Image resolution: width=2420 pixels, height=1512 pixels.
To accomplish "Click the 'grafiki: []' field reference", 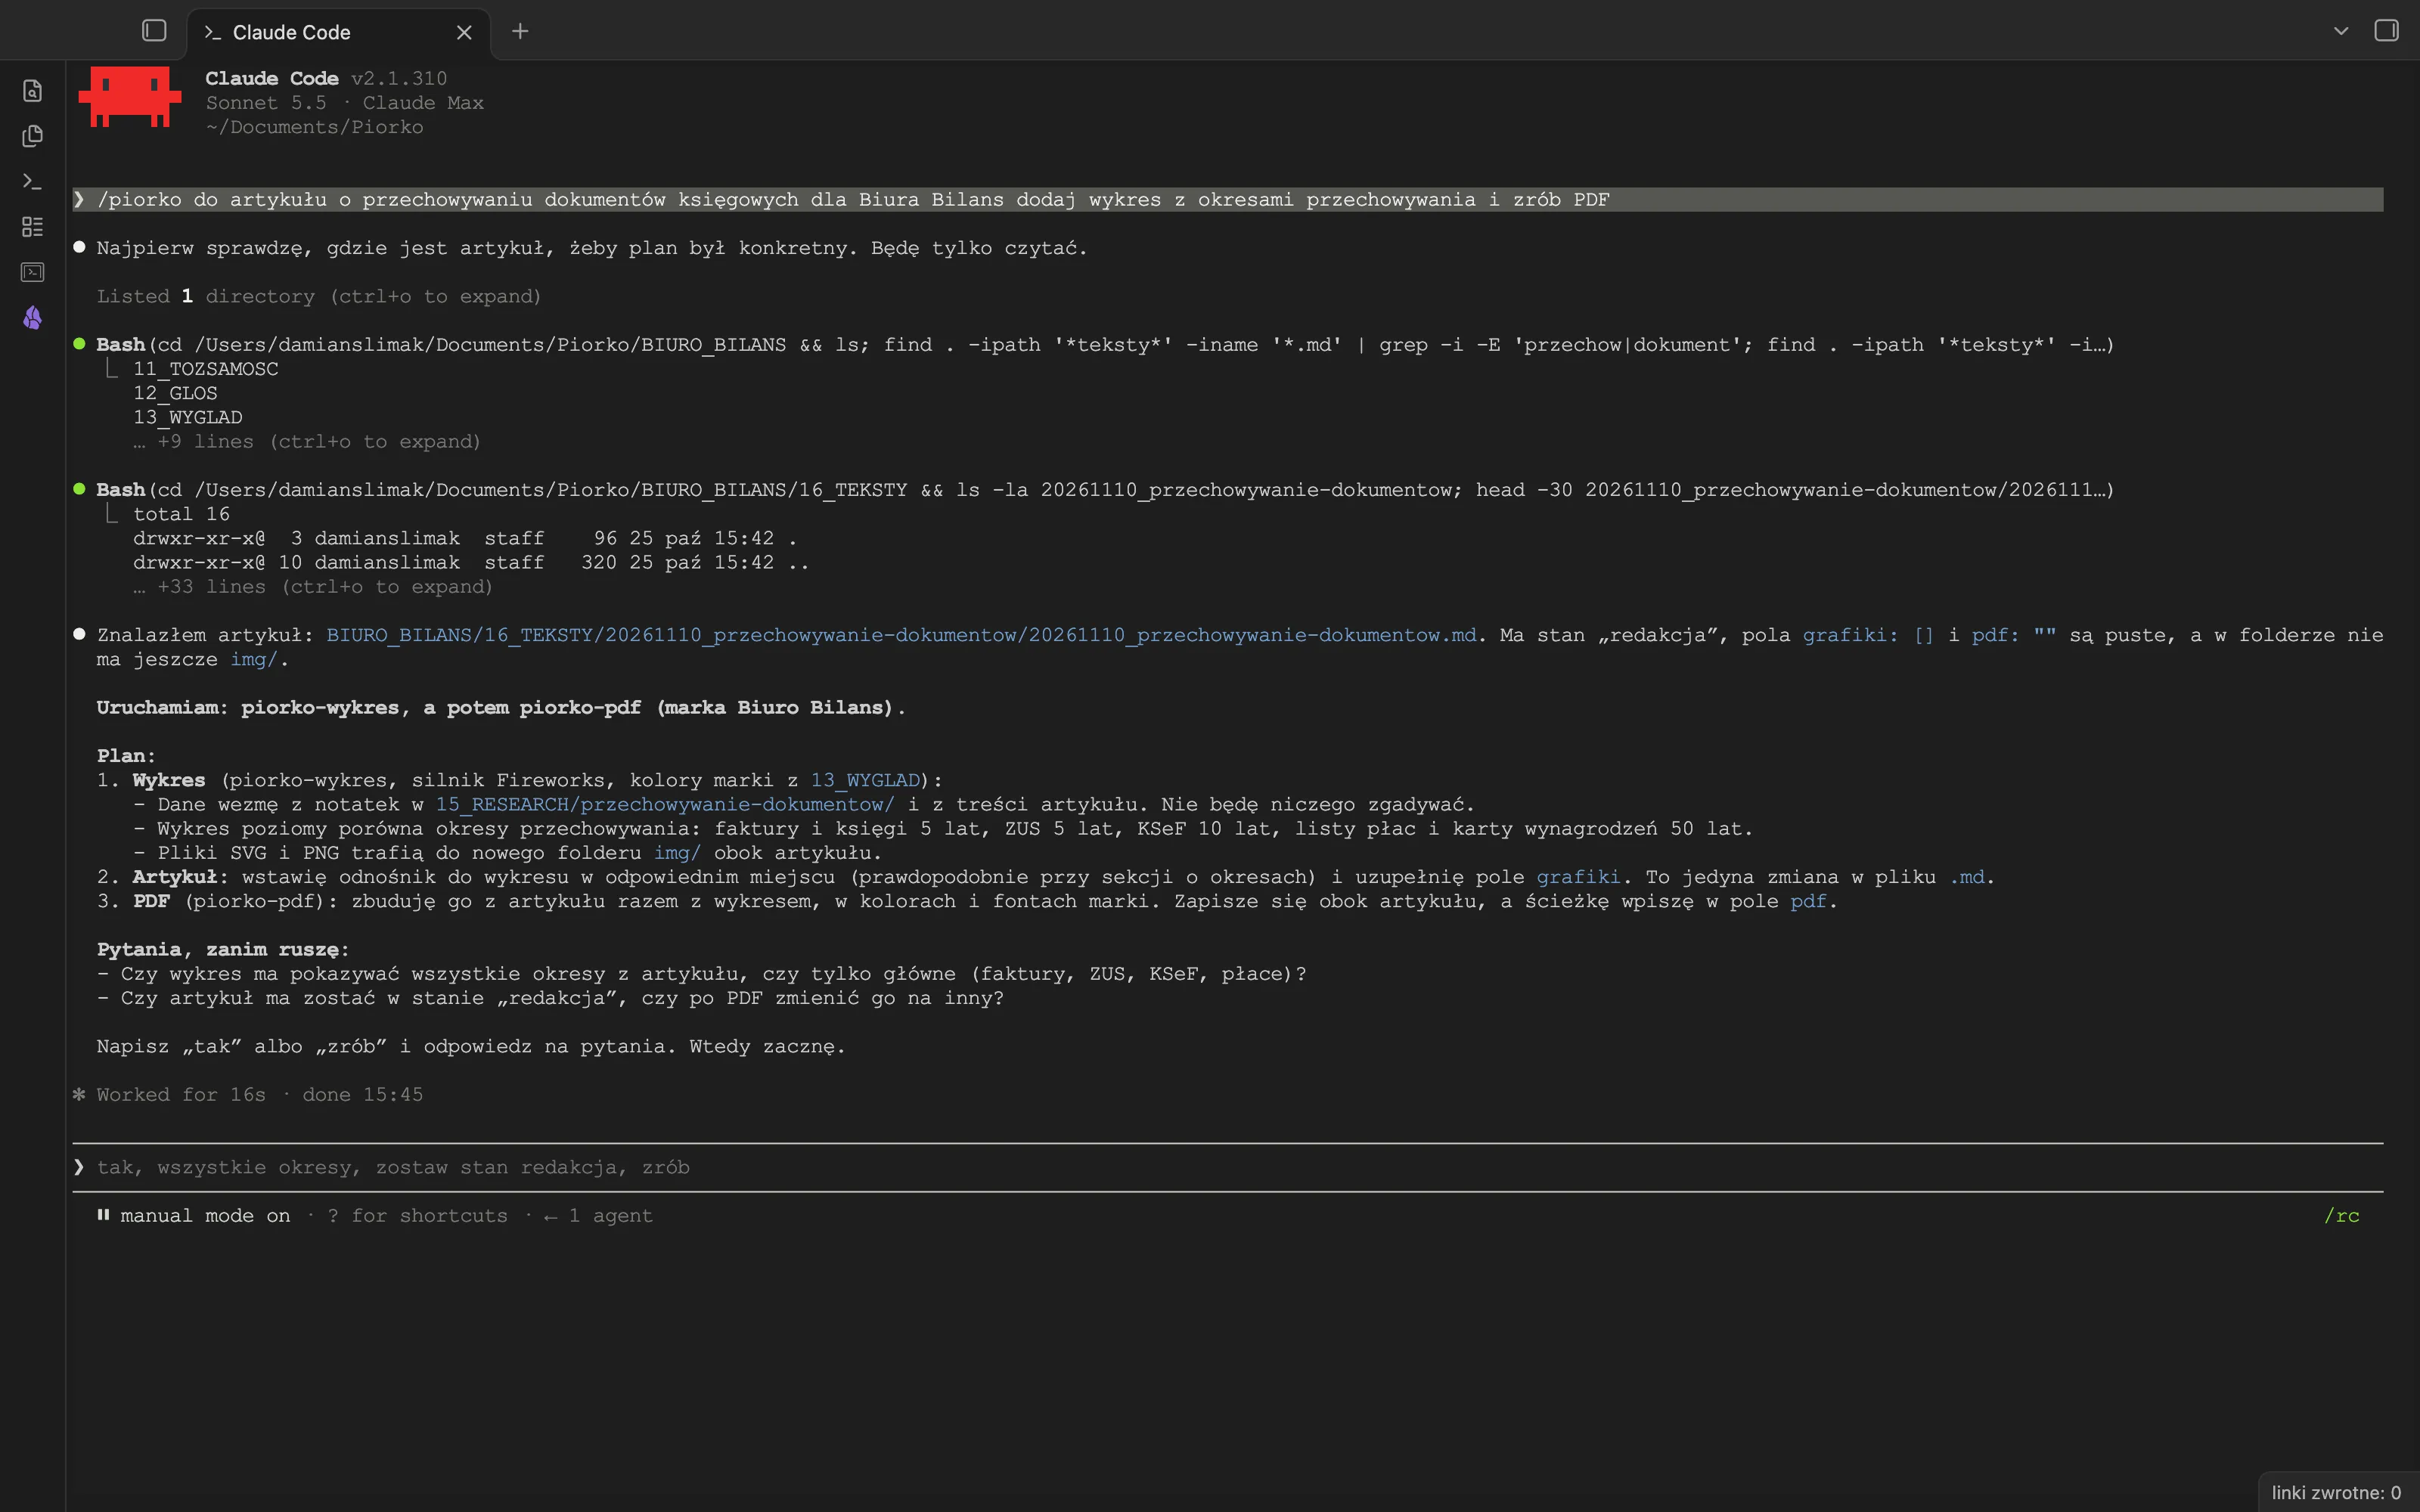I will coord(1868,635).
